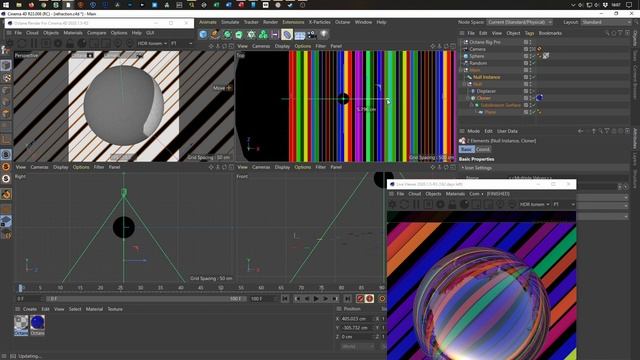640x360 pixels.
Task: Click the green subdivision surface generator icon
Action: [227, 34]
